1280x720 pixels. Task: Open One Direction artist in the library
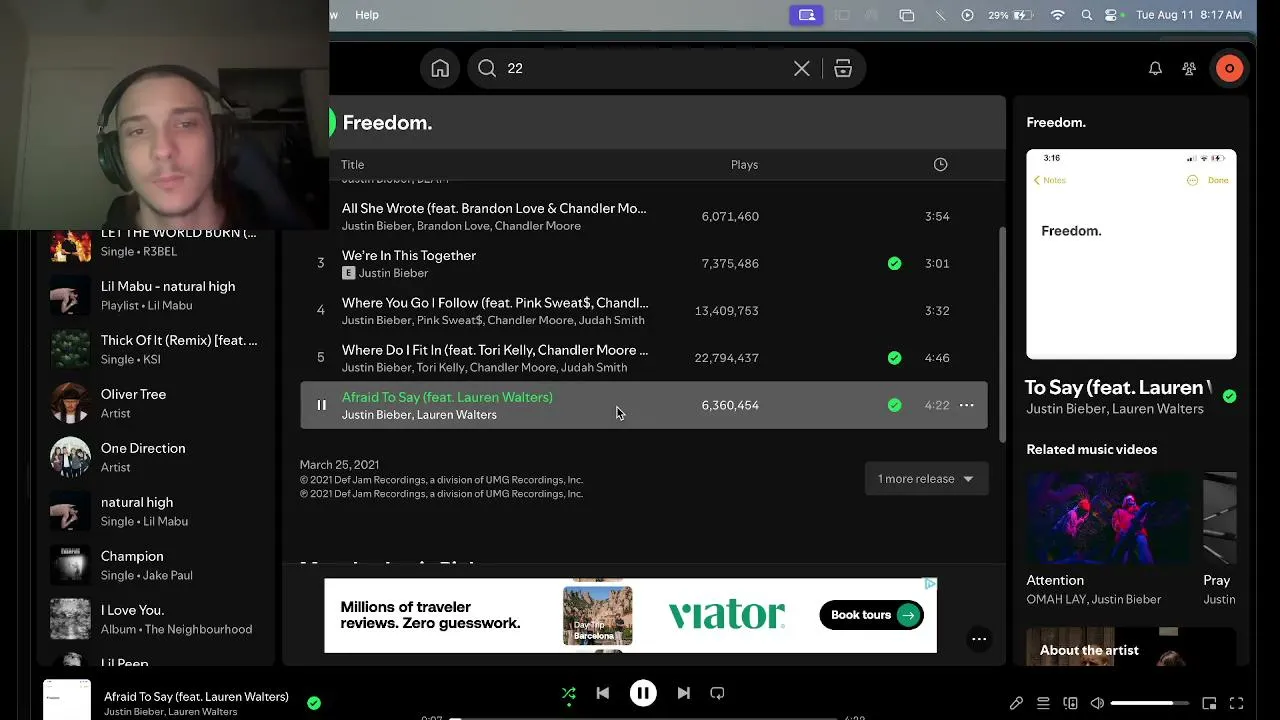tap(155, 457)
